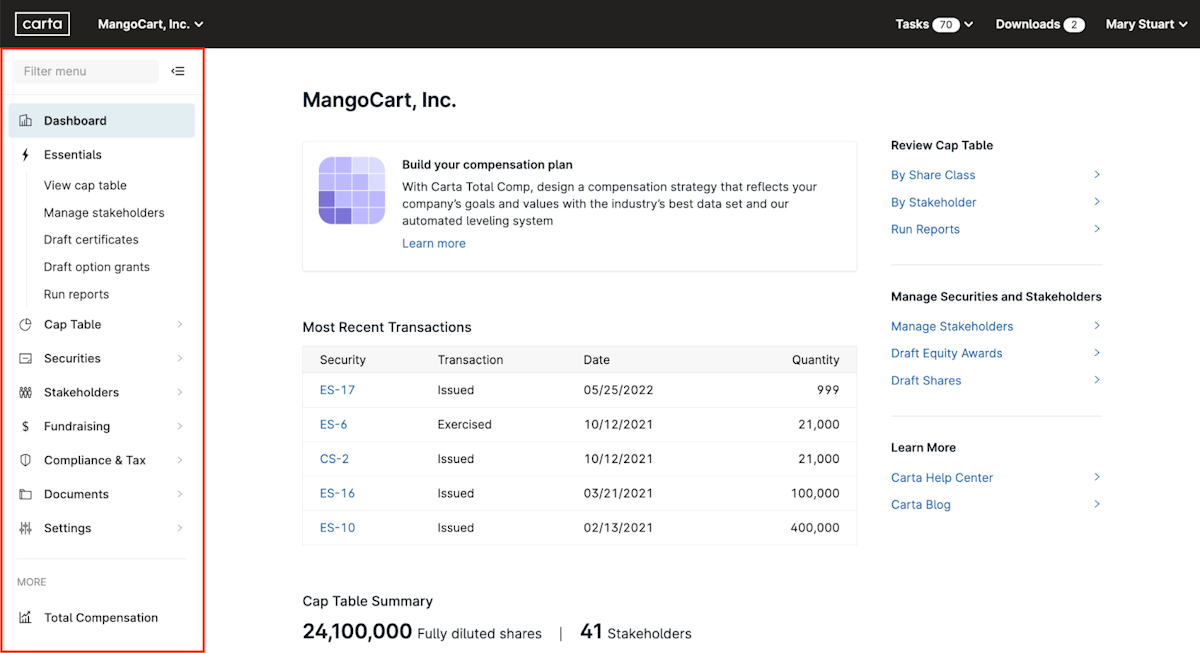Screen dimensions: 1200x653
Task: Click the Carta logo in the top bar
Action: pos(42,23)
